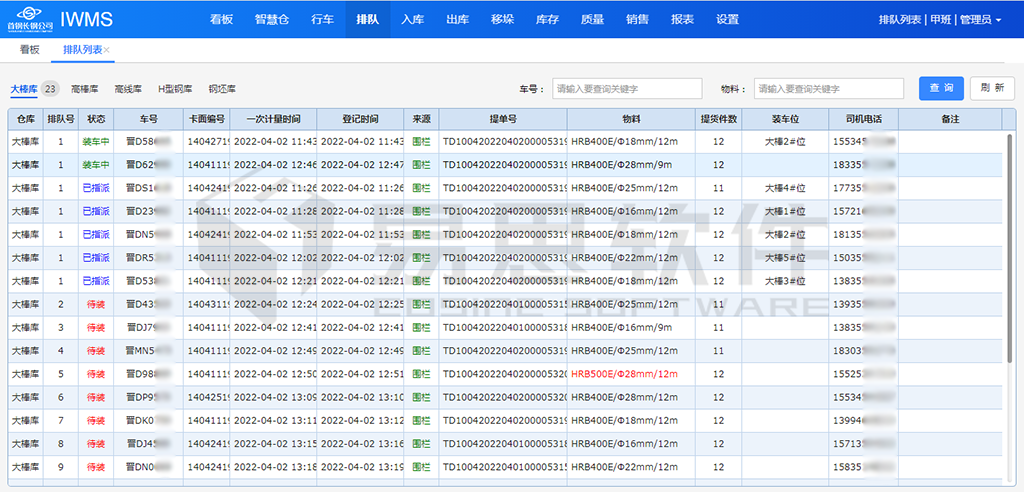Screen dimensions: 1024x492
Task: Select the row with red HRB500E/Φ28mm/12m material
Action: pyautogui.click(x=623, y=373)
